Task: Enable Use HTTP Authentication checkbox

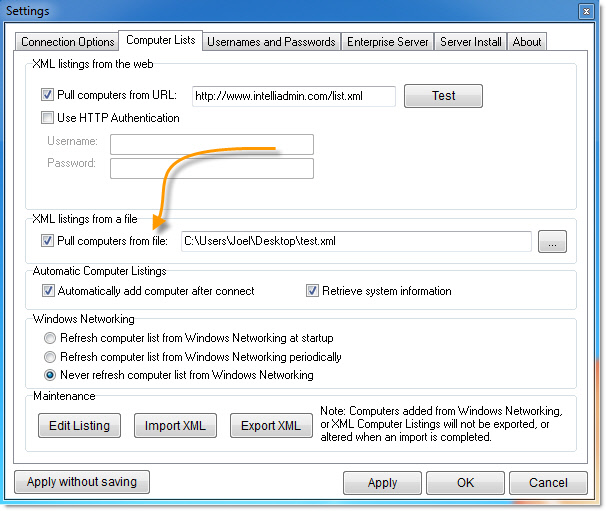Action: pyautogui.click(x=47, y=118)
